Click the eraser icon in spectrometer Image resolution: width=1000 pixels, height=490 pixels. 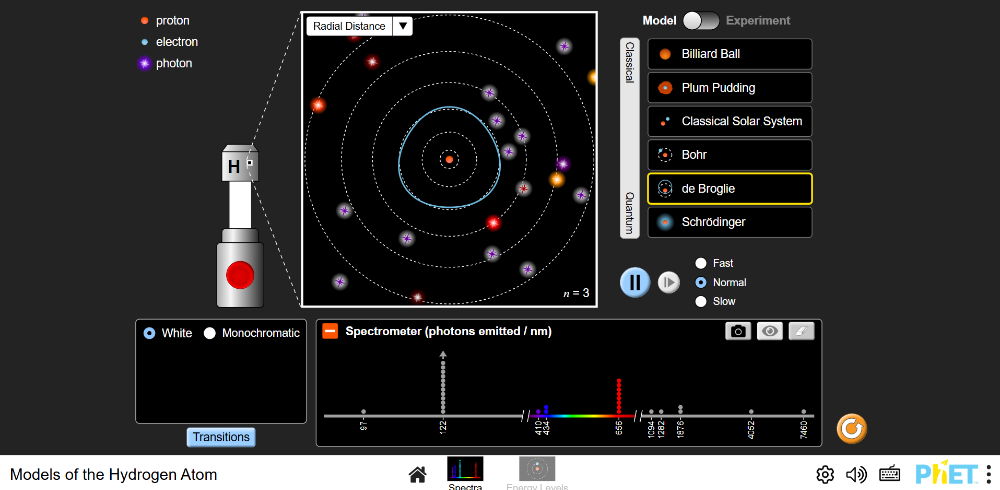coord(801,331)
